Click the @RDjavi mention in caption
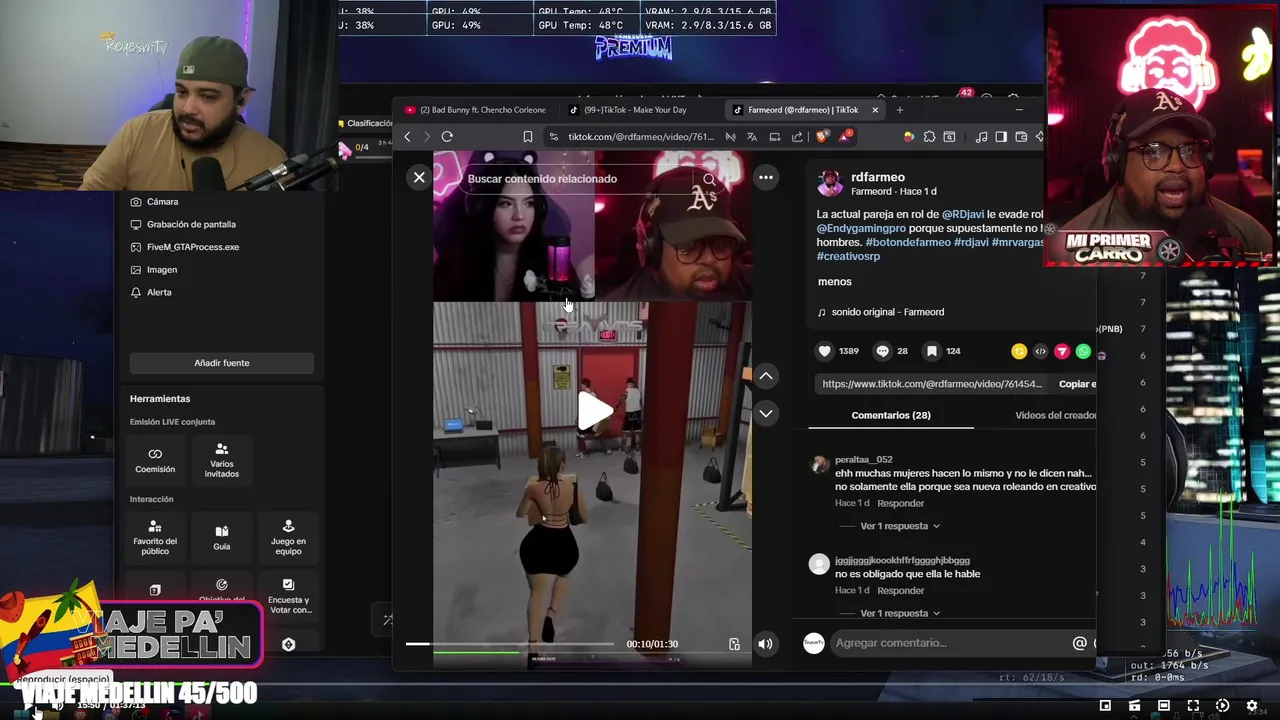Image resolution: width=1280 pixels, height=720 pixels. [x=964, y=214]
